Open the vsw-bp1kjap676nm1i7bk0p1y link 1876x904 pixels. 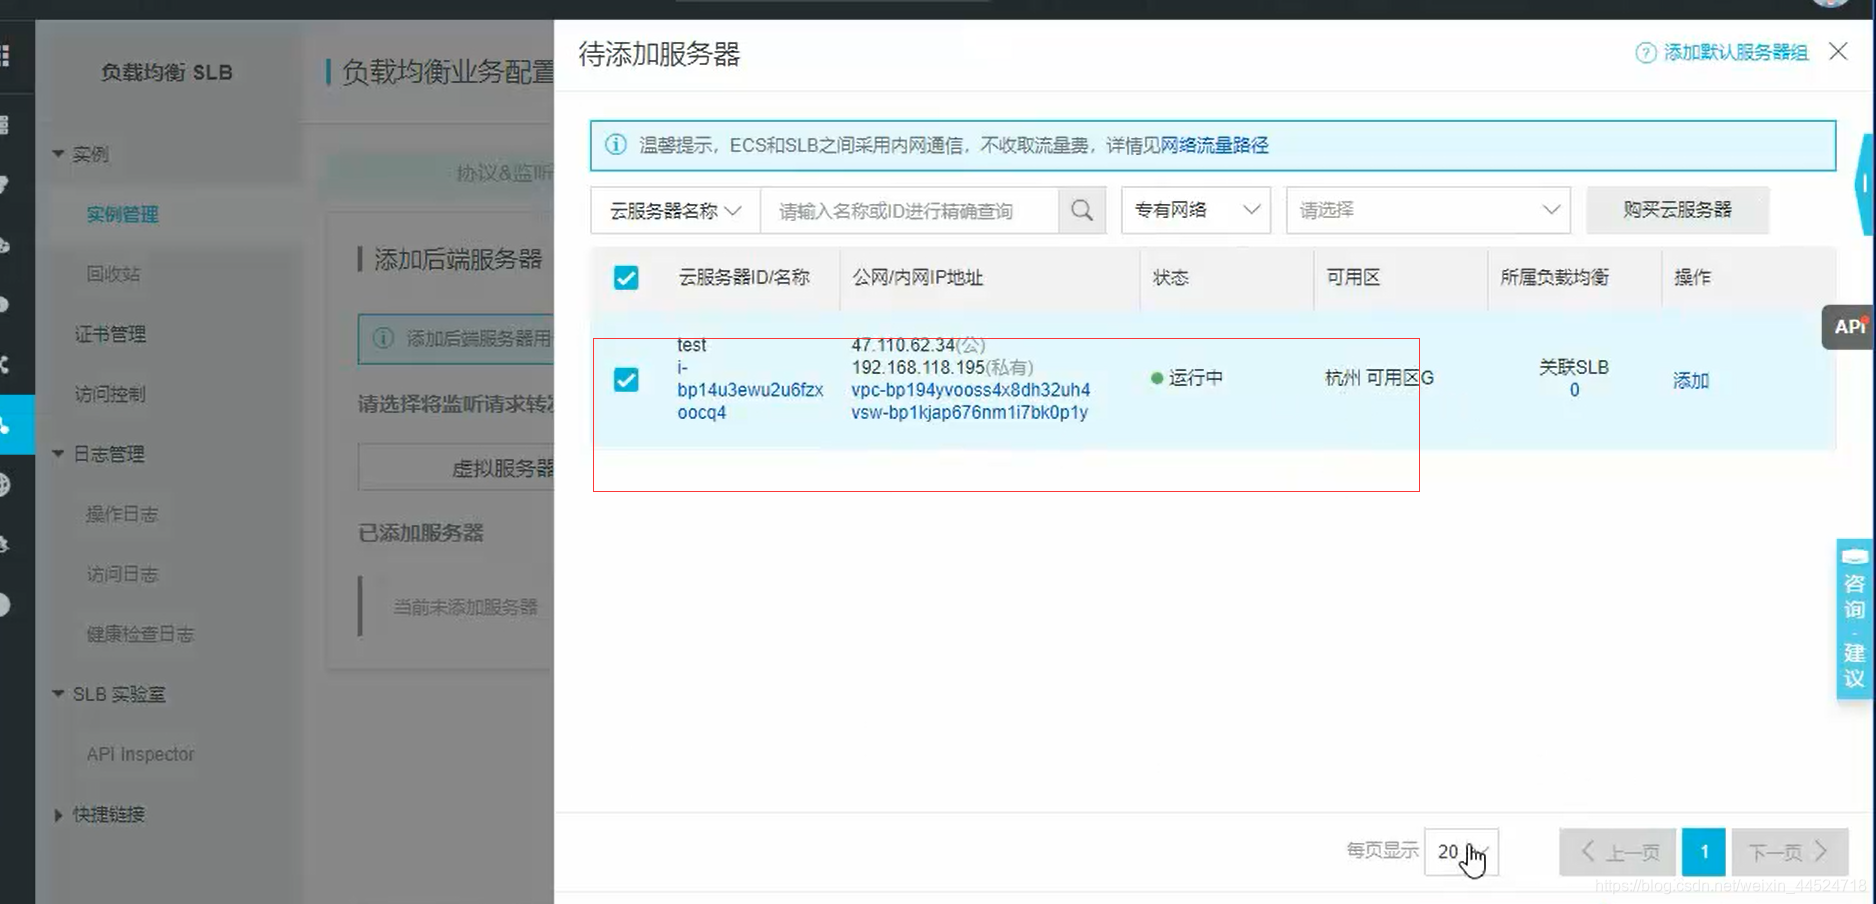[x=970, y=412]
